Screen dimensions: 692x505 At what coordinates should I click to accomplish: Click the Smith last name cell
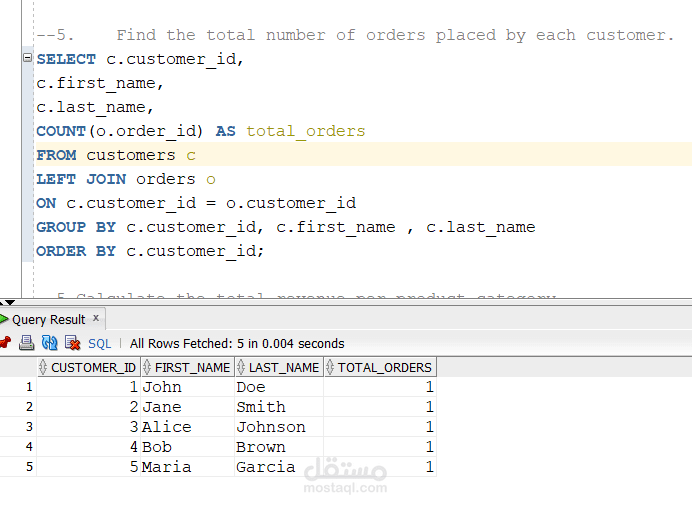(x=261, y=407)
